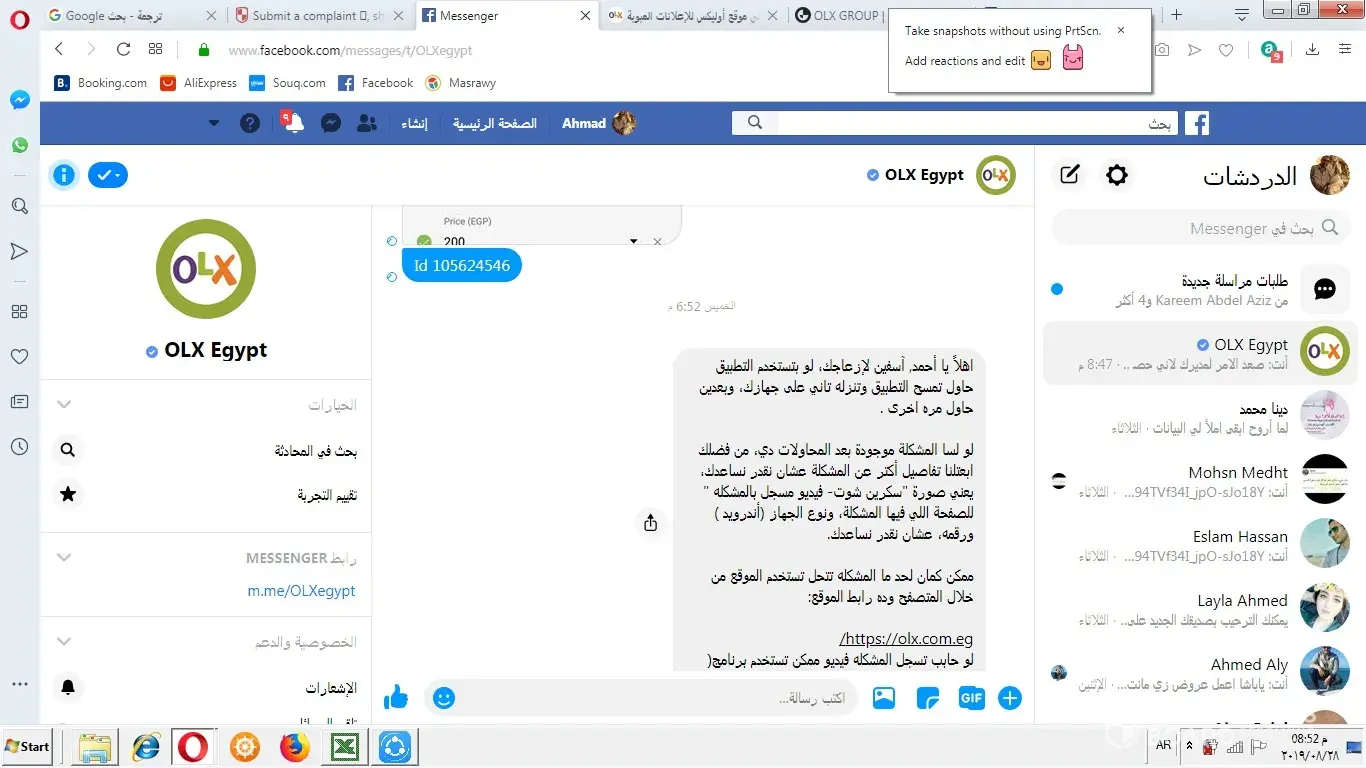Viewport: 1366px width, 768px height.
Task: Click the Facebook search magnifier button
Action: [755, 123]
